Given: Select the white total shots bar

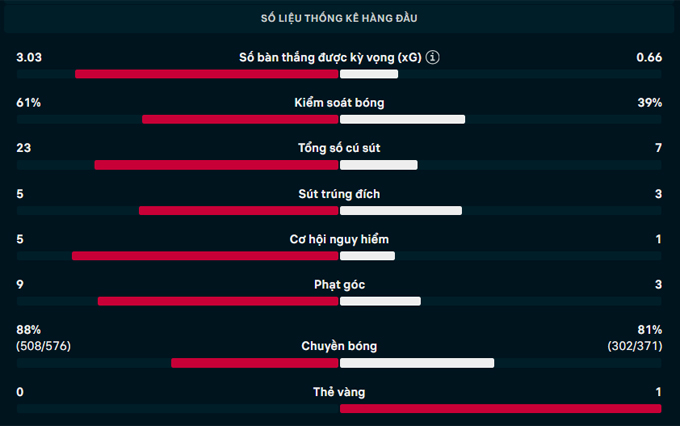Looking at the screenshot, I should [379, 165].
